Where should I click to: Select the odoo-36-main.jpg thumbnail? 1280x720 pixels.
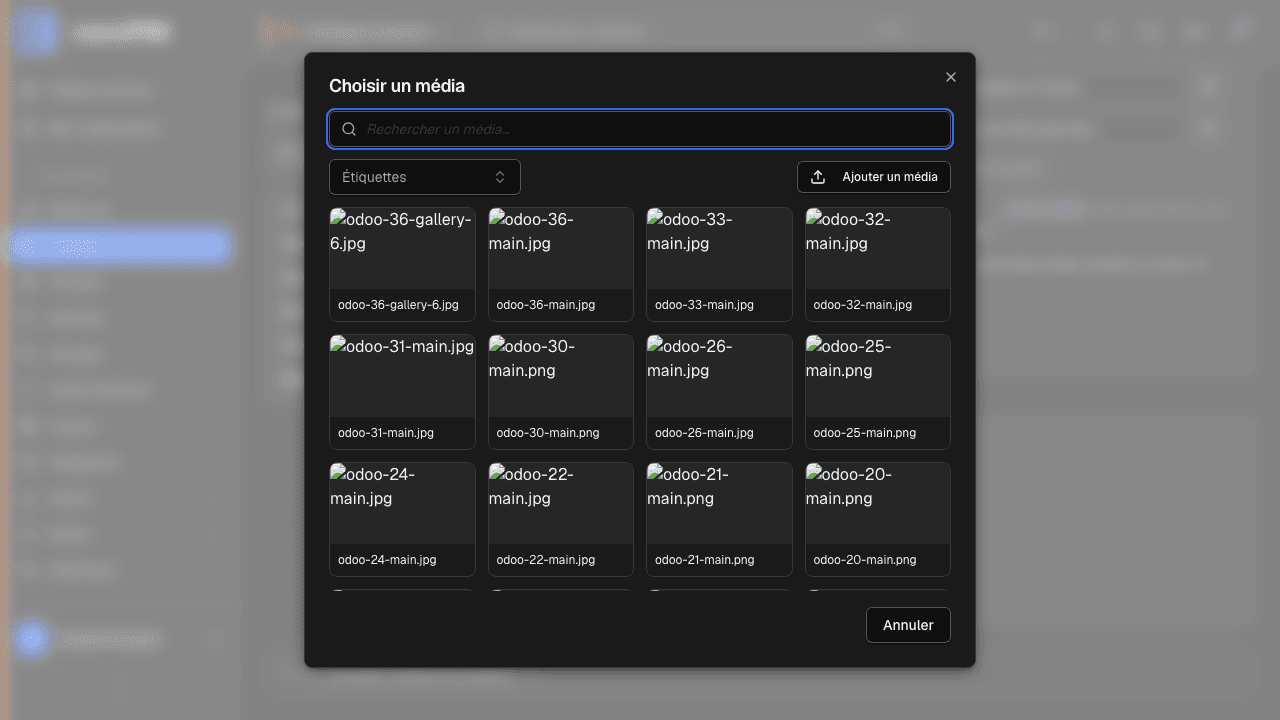pyautogui.click(x=561, y=248)
